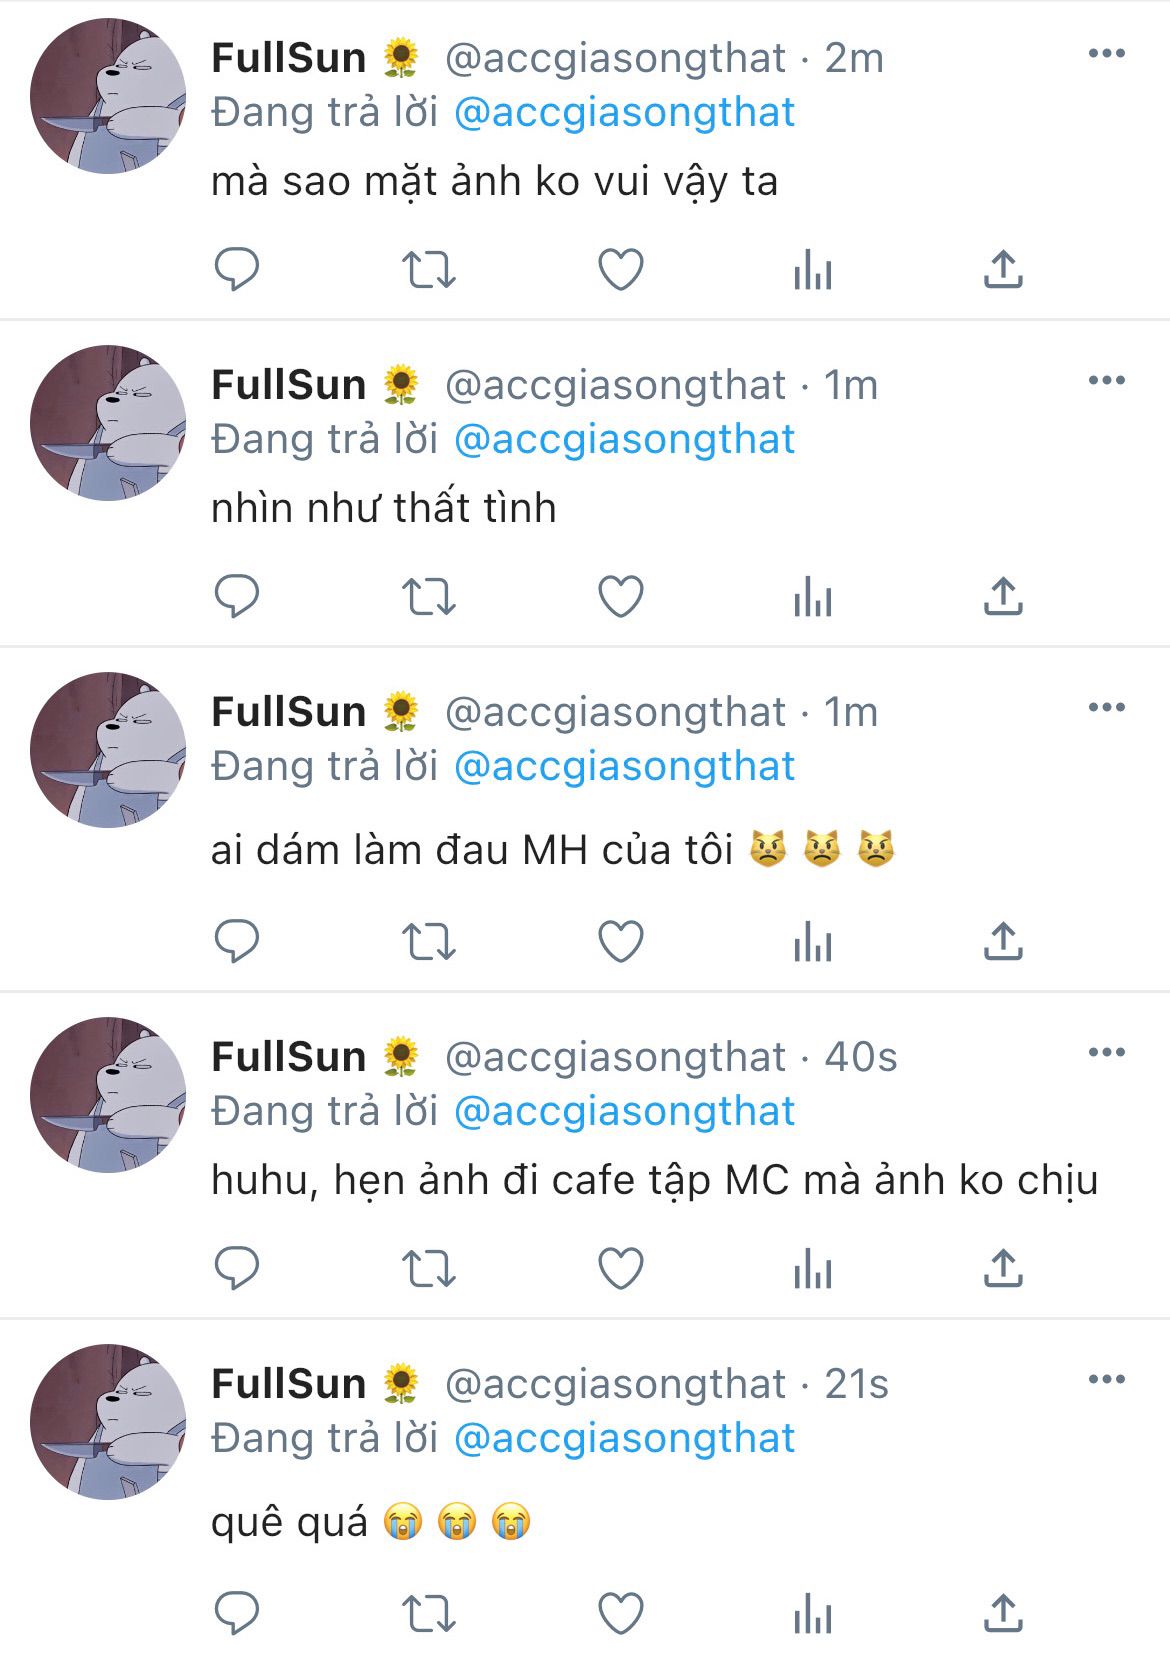Click @accgiasongthat reply link in the 21s tweet
Screen dimensions: 1170x1660
[x=624, y=1439]
